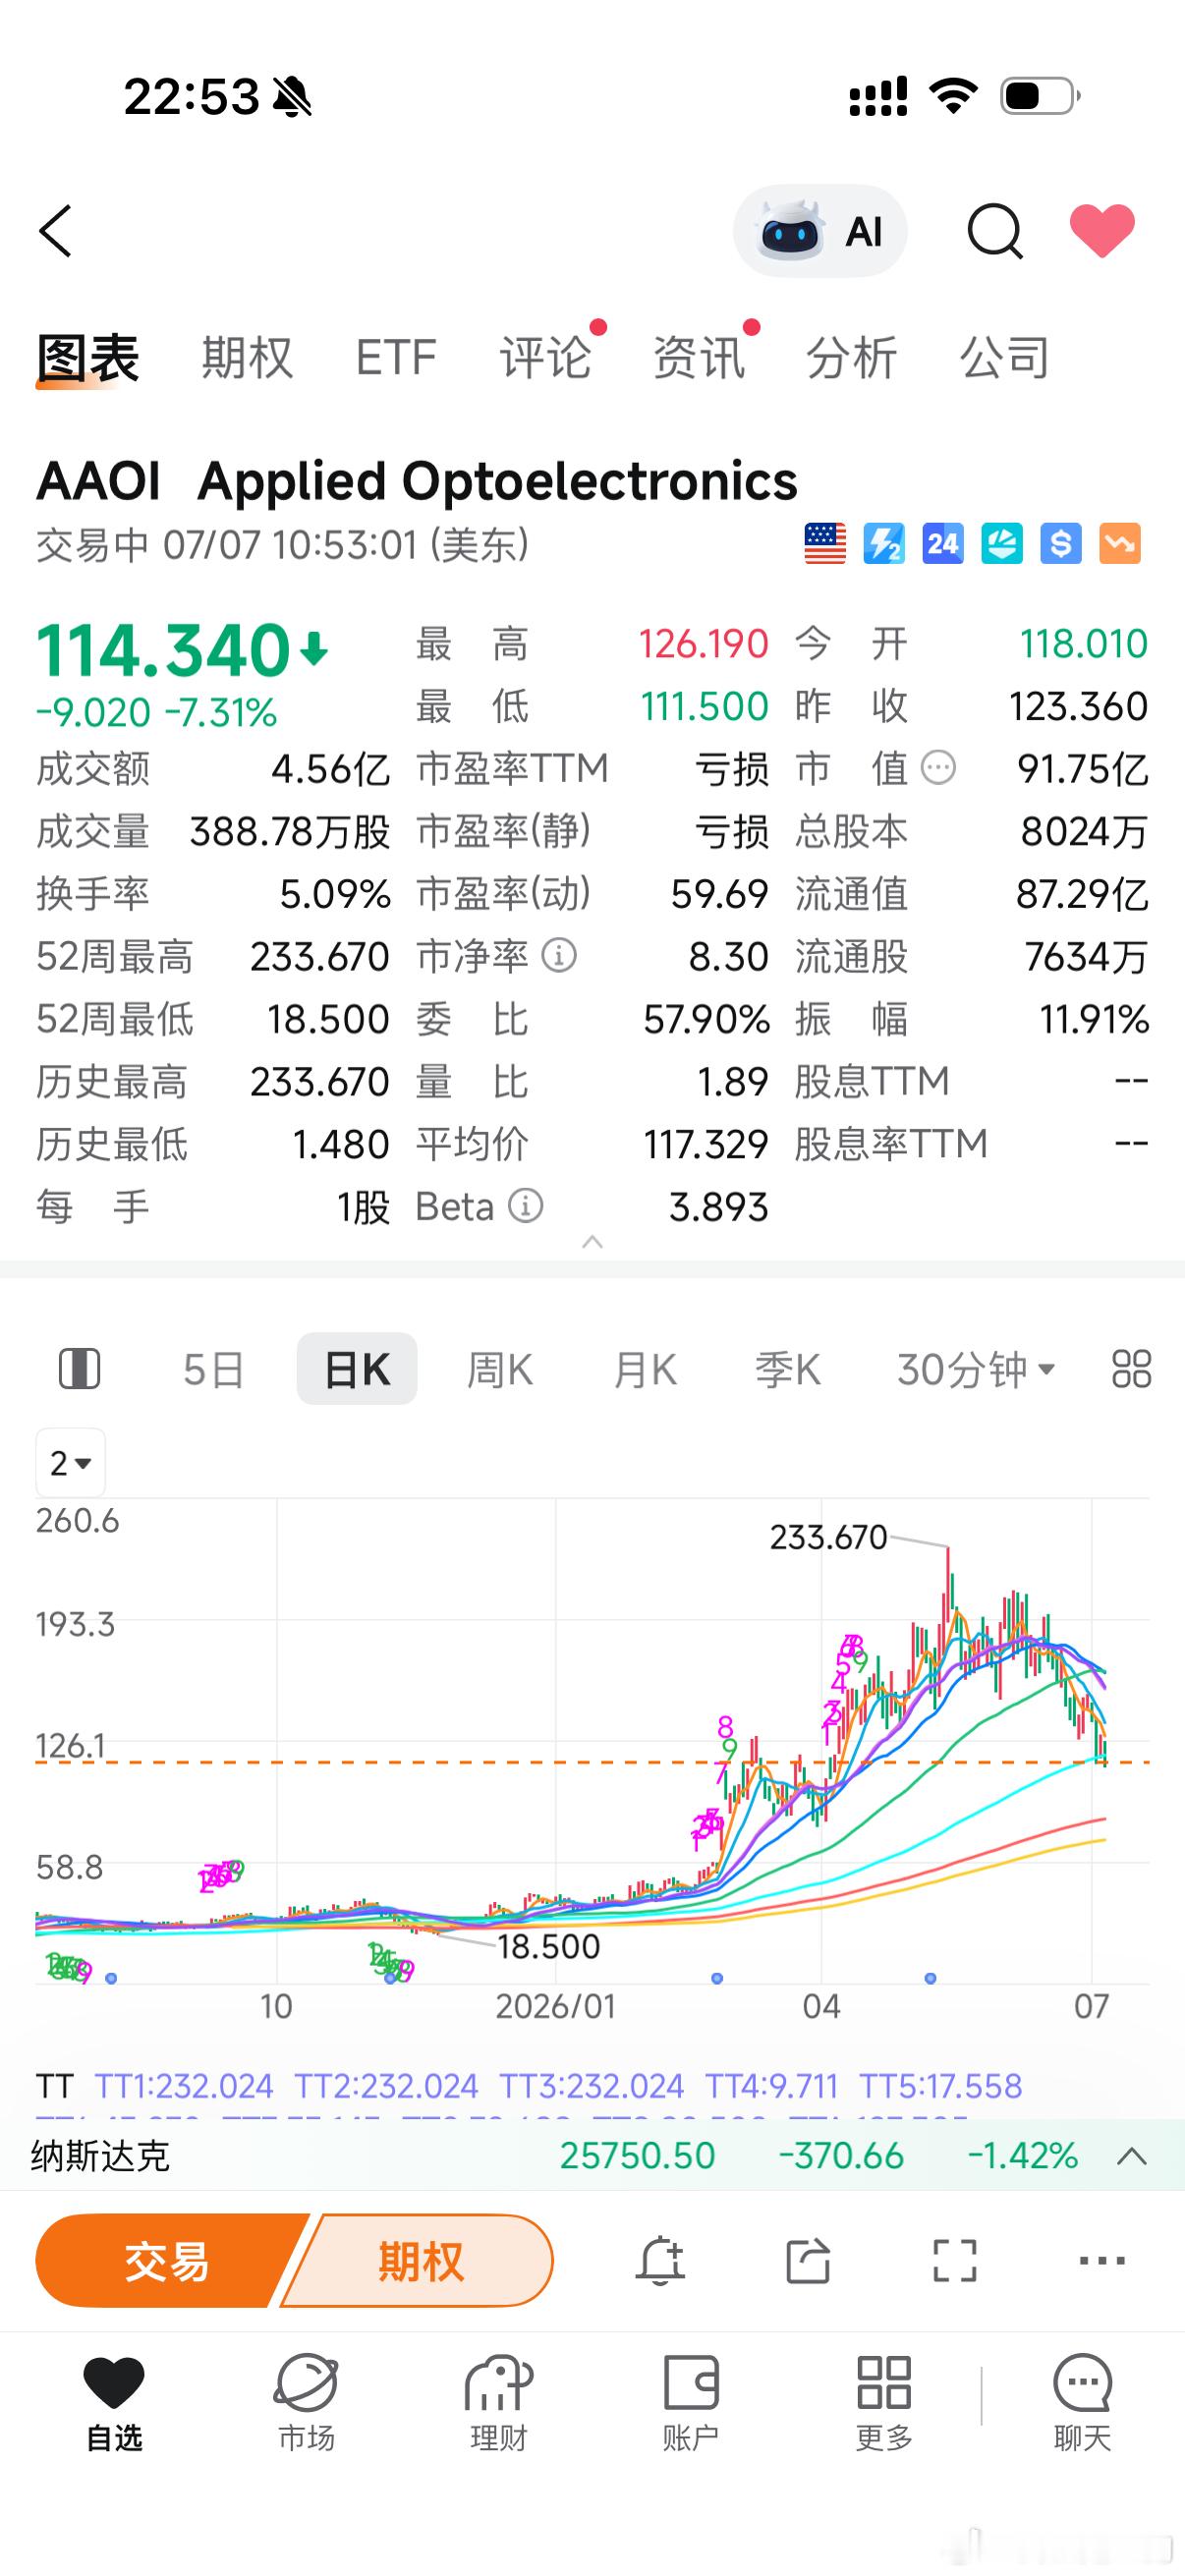The height and width of the screenshot is (2576, 1185).
Task: Open the 资讯 tab
Action: tap(699, 358)
